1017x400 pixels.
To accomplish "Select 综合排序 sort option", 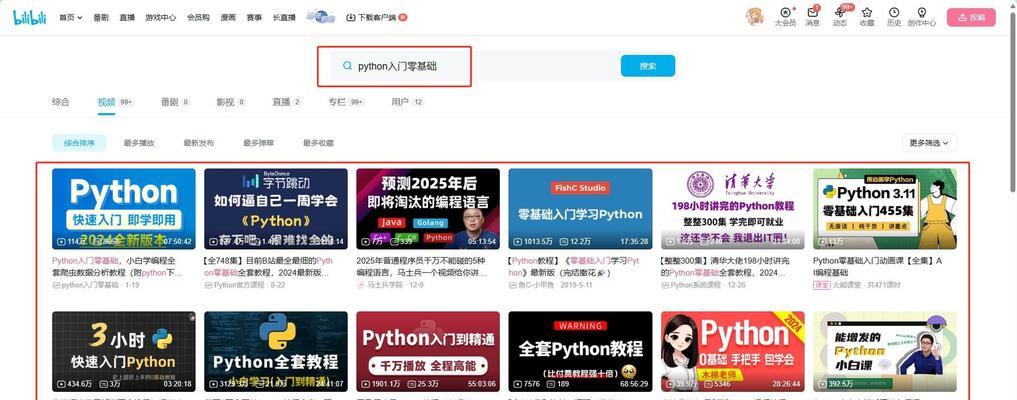I will [x=79, y=143].
